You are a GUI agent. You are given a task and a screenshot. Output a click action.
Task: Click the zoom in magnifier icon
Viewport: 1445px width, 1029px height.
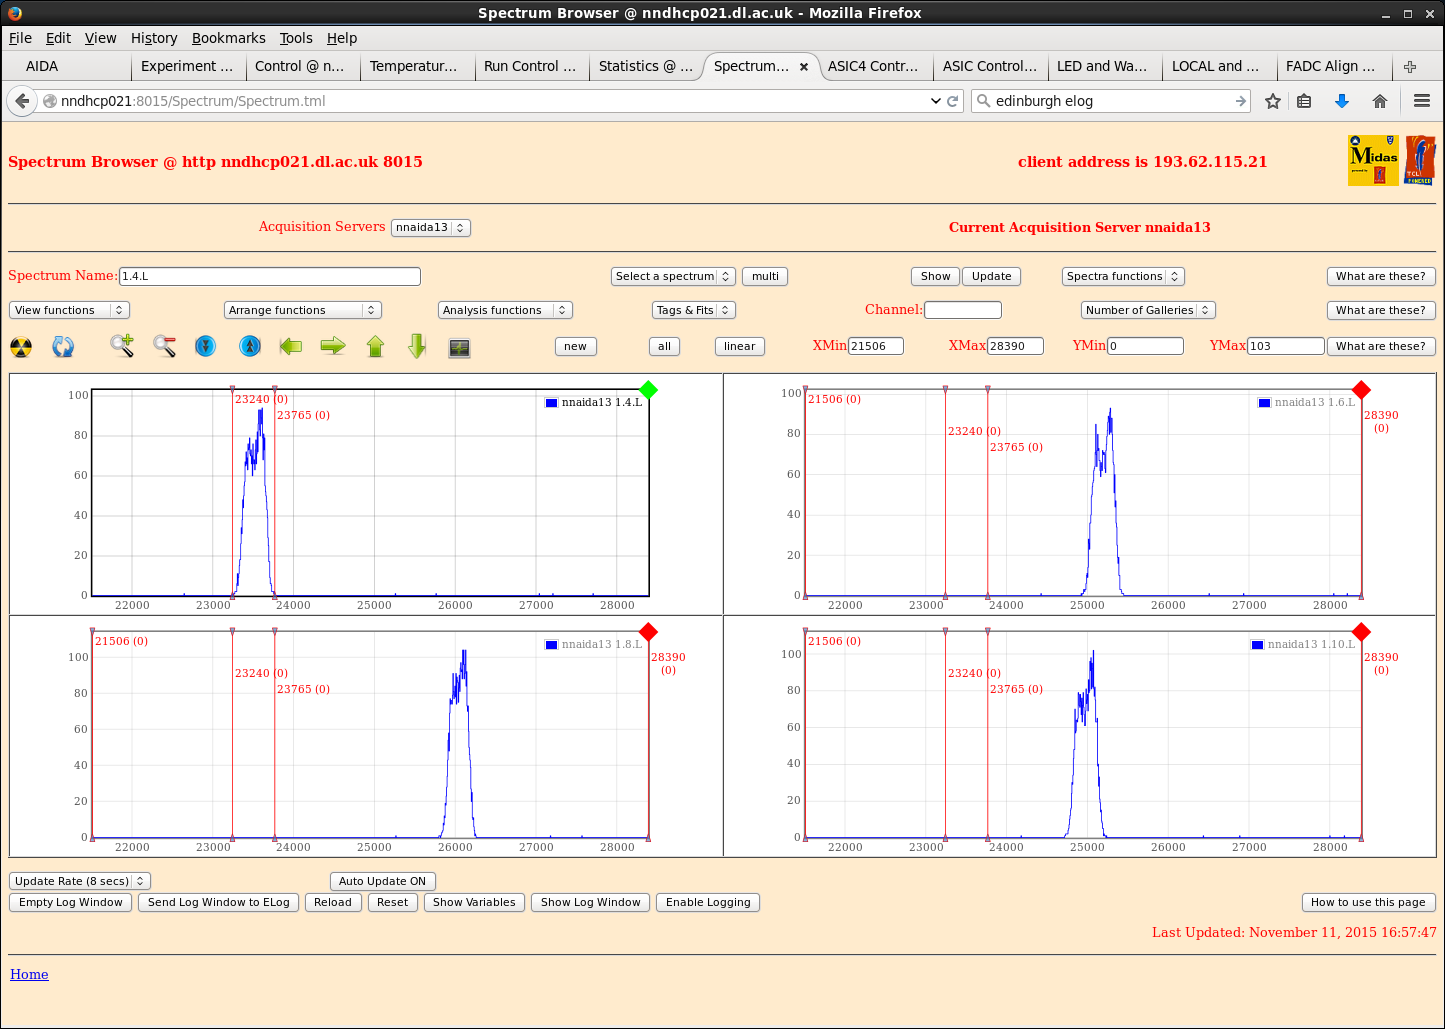tap(122, 346)
